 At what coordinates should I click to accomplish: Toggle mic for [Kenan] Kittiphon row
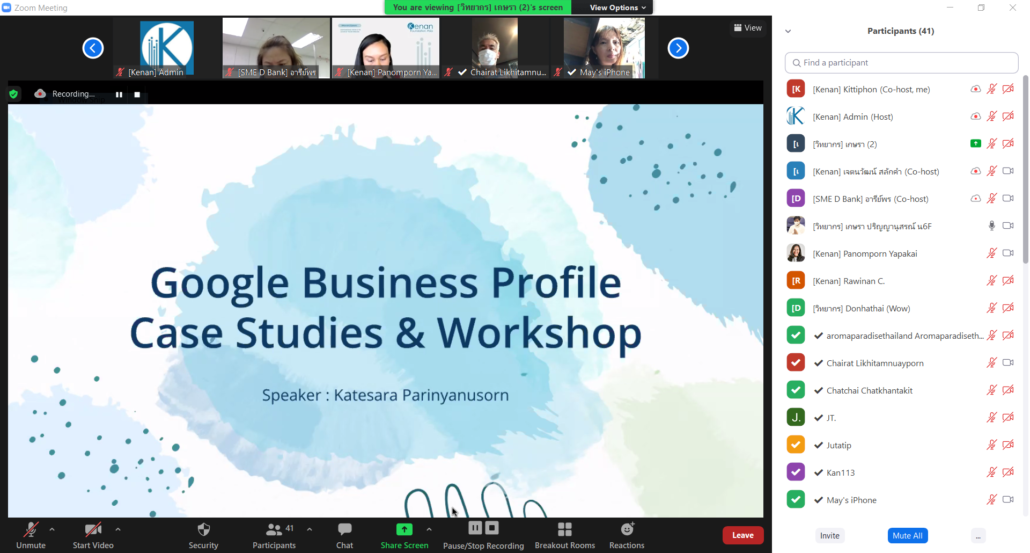[992, 89]
